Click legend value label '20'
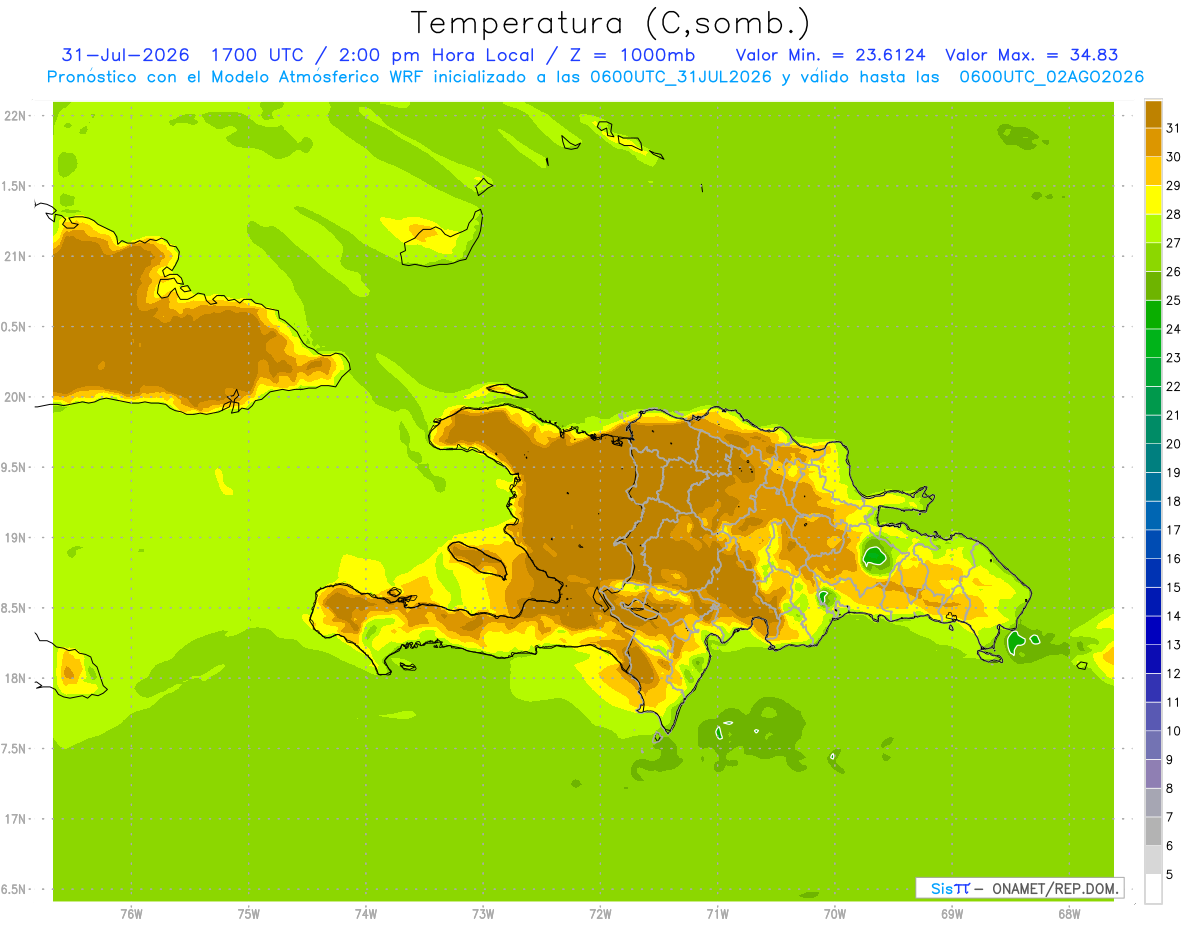The width and height of the screenshot is (1200, 927). (1173, 443)
